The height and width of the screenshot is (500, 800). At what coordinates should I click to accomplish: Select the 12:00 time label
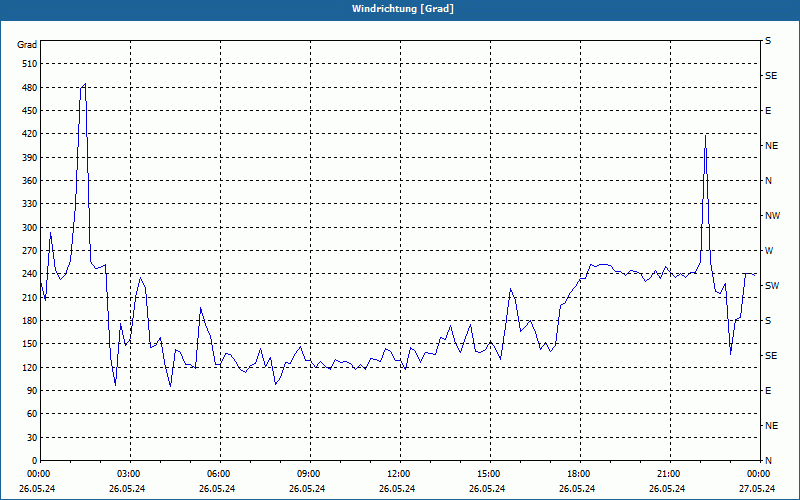[398, 474]
